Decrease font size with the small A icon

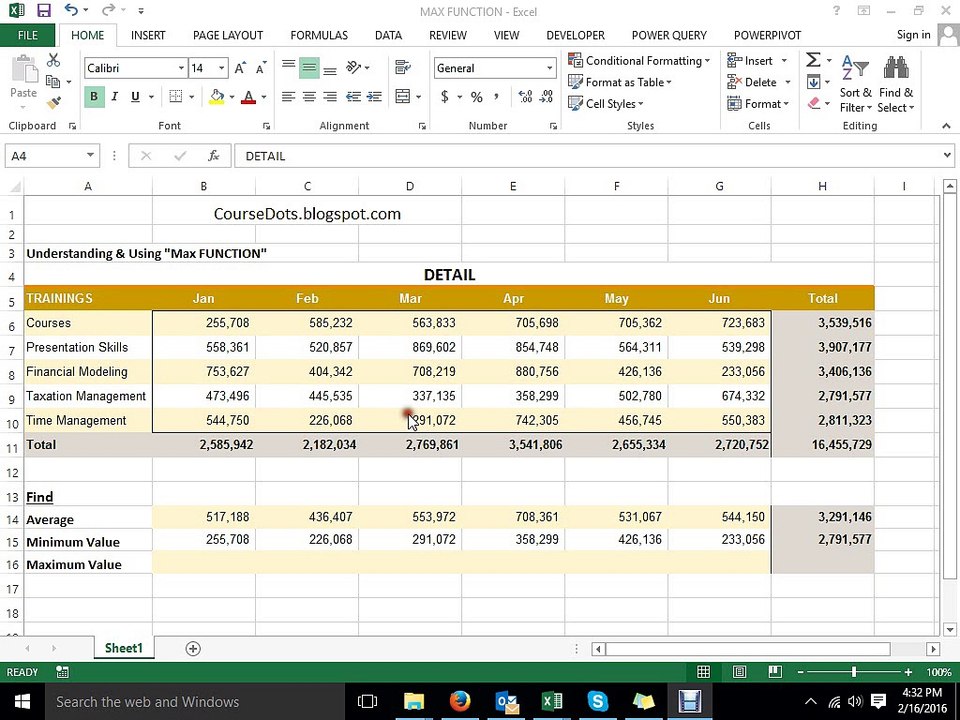pos(261,68)
